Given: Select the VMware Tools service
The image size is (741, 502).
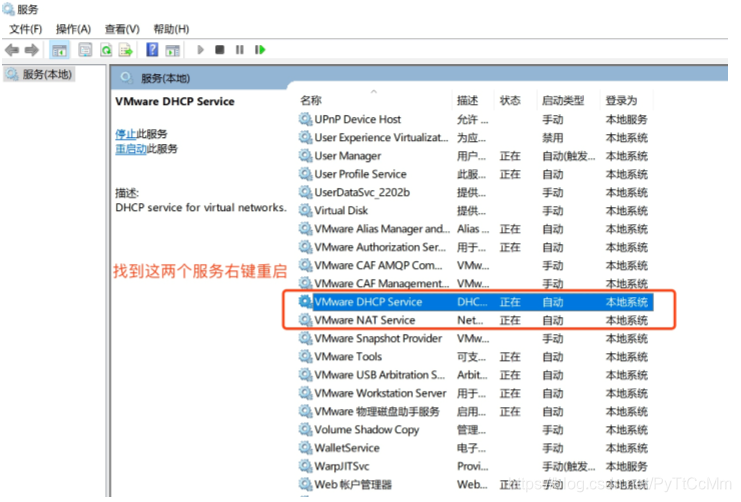Looking at the screenshot, I should pyautogui.click(x=475, y=356).
